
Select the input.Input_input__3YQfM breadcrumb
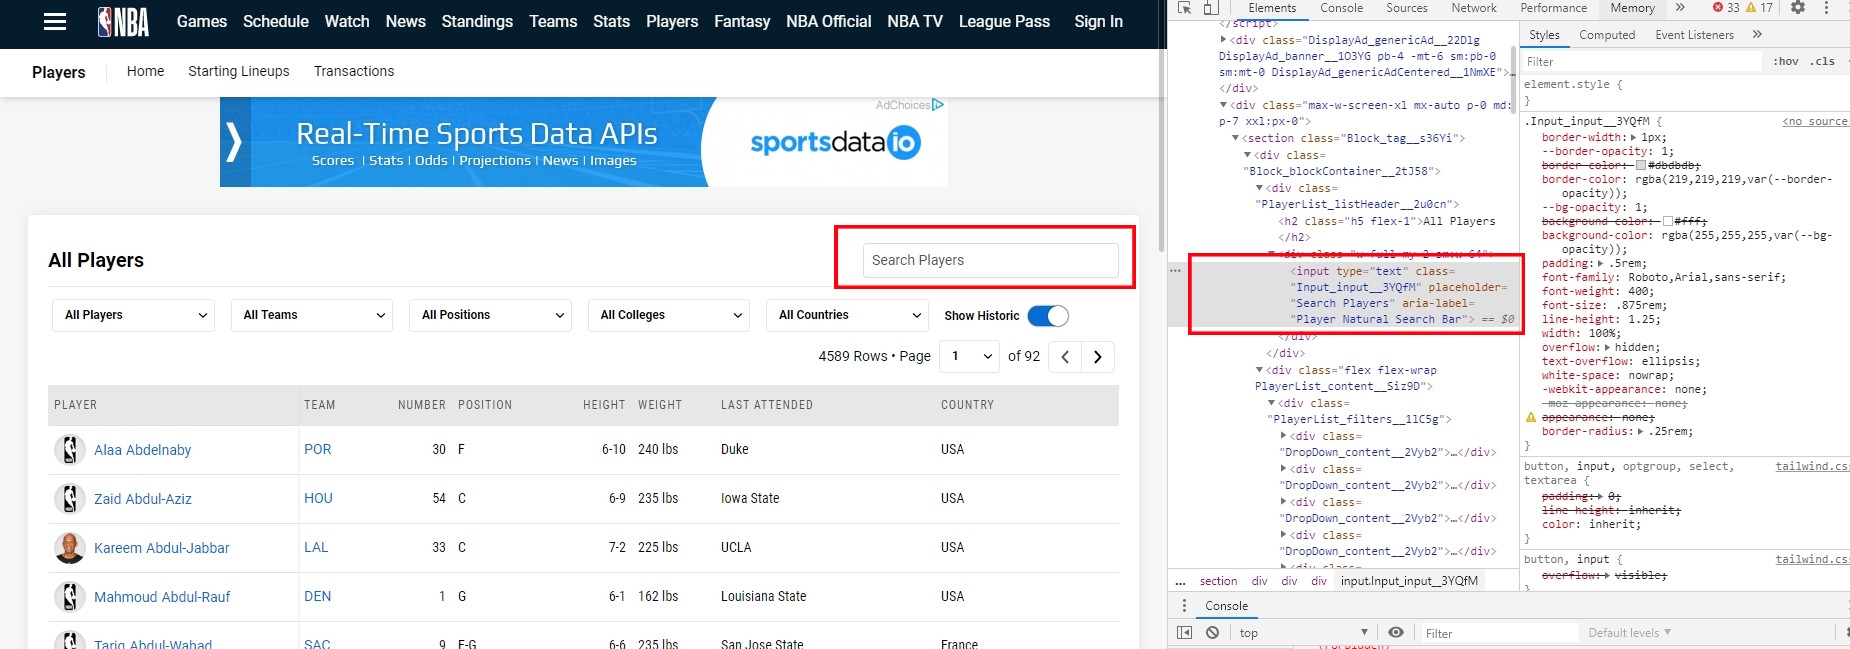pyautogui.click(x=1409, y=581)
